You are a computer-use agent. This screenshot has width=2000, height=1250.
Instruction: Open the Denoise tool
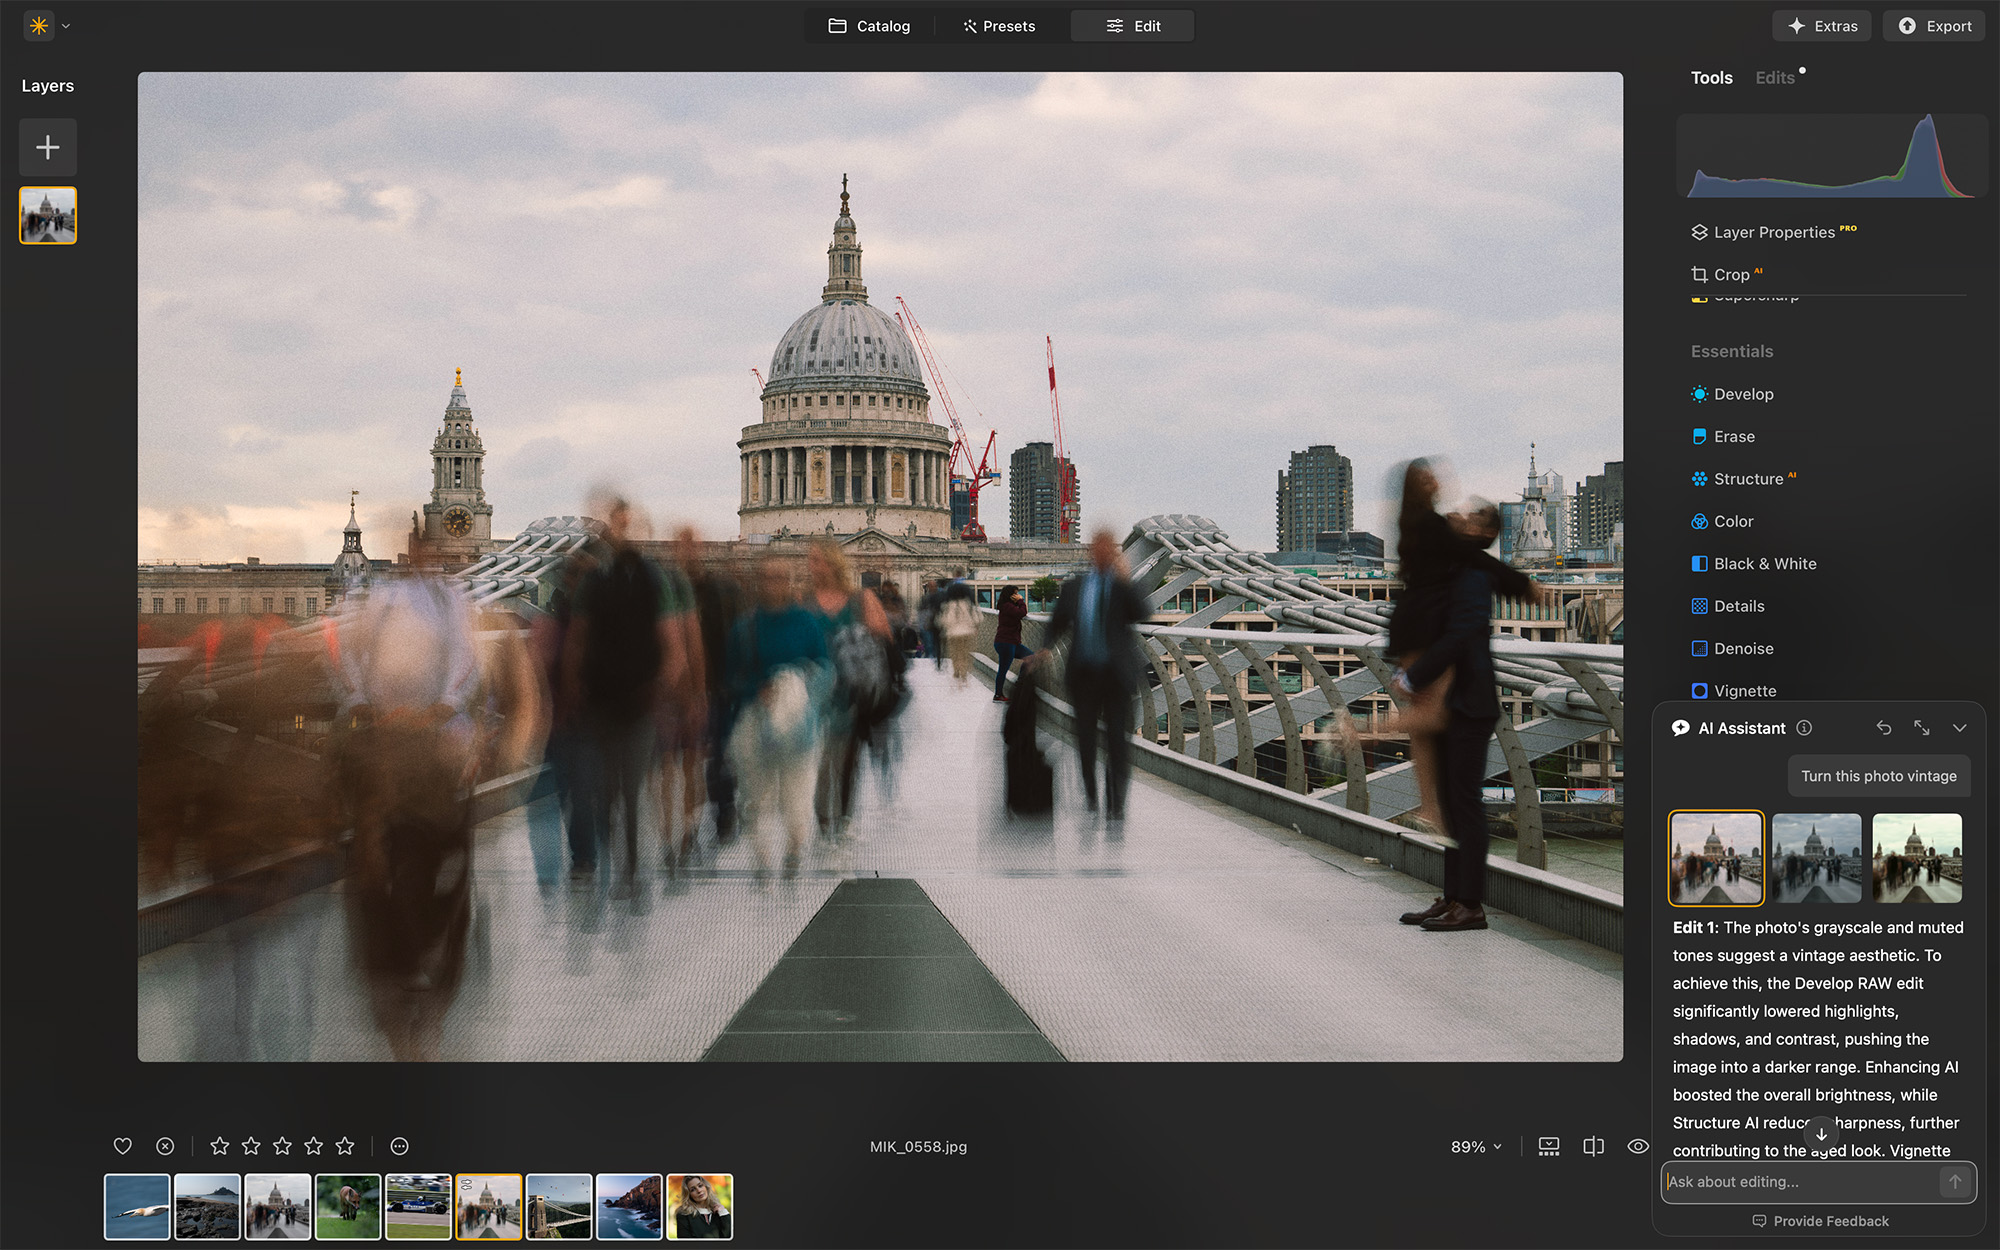tap(1743, 648)
